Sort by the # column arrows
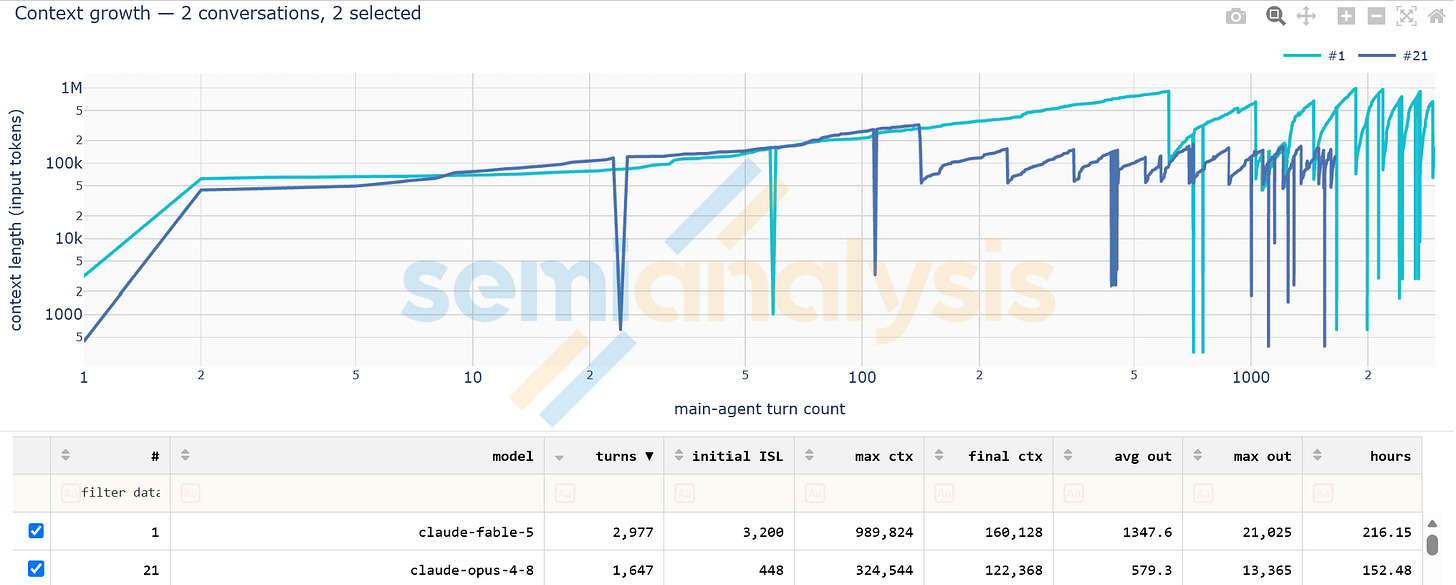 coord(66,456)
